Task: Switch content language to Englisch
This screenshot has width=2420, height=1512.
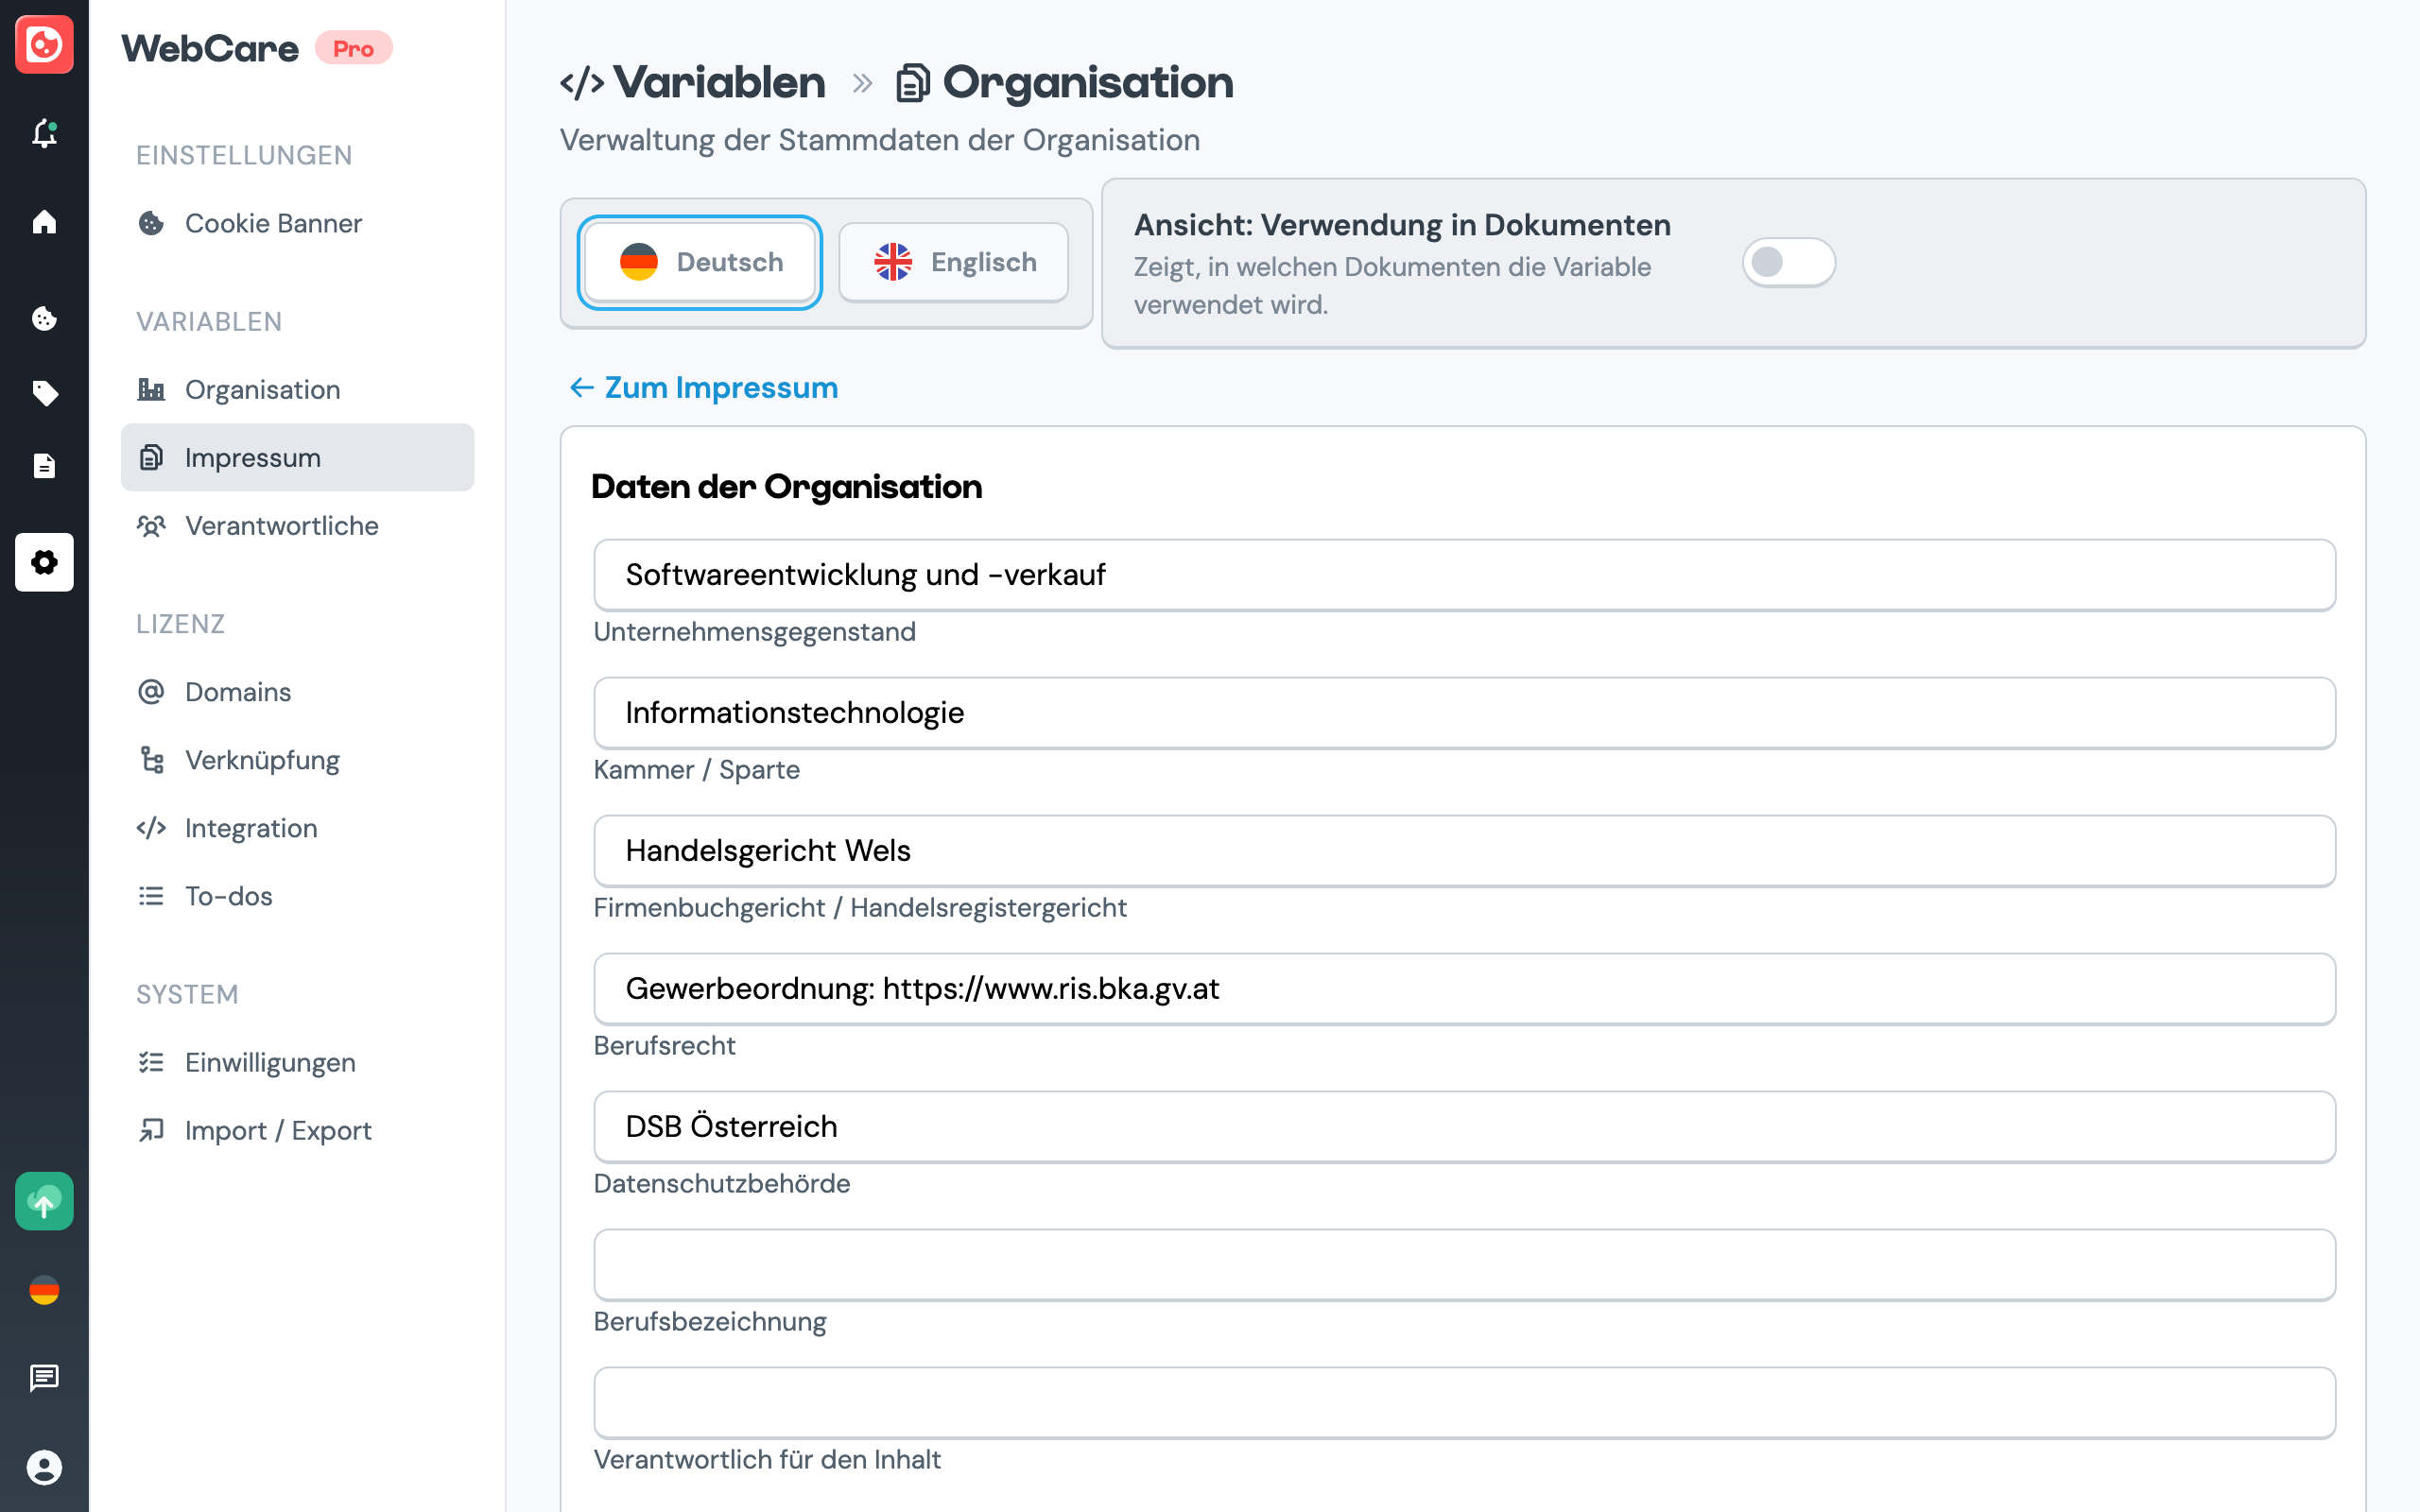Action: (953, 263)
